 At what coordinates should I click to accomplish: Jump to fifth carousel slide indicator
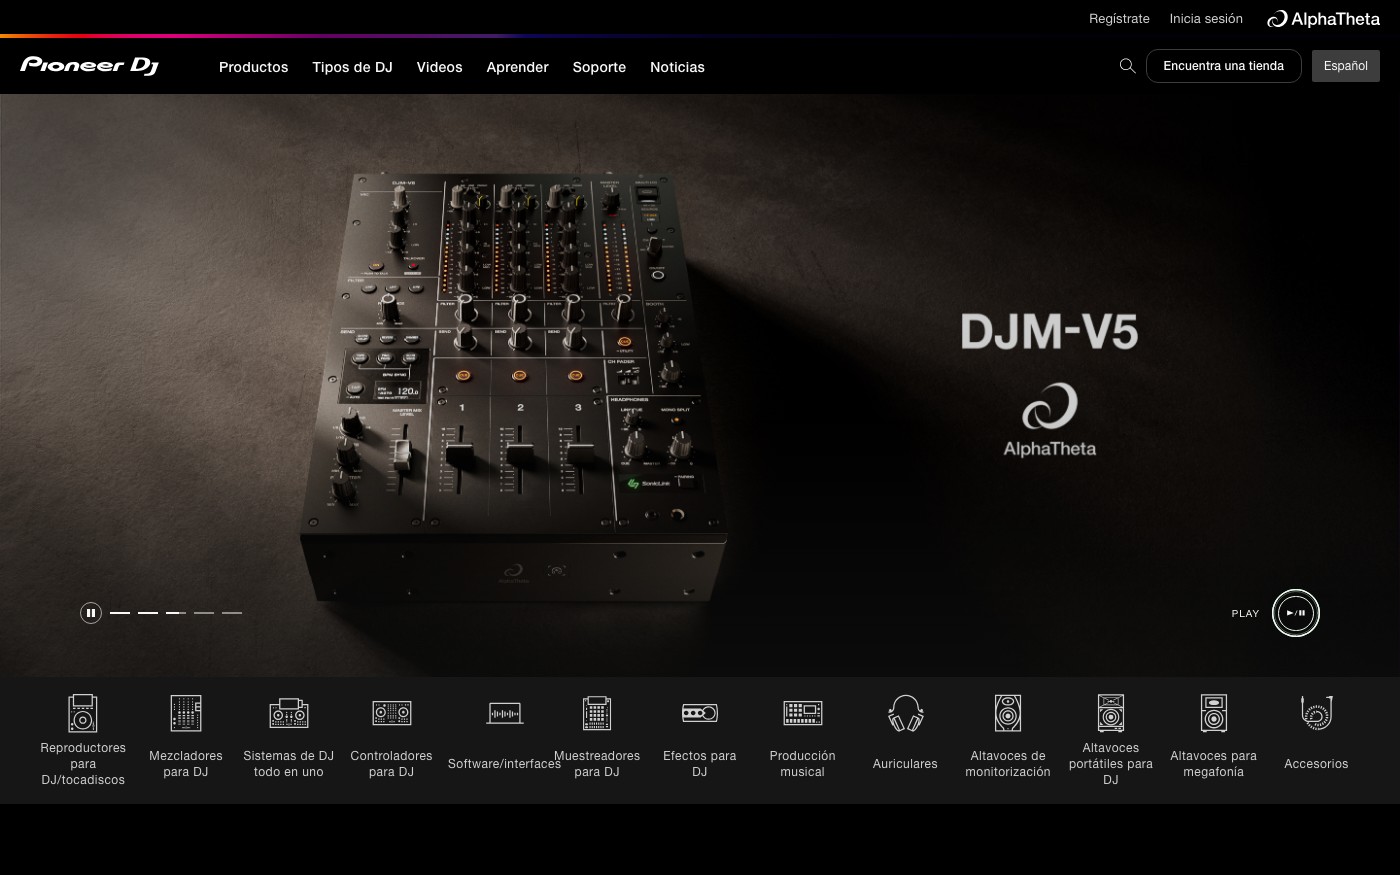[x=232, y=613]
